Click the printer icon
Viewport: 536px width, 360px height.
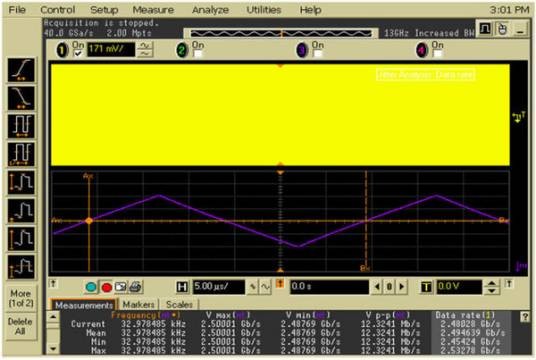click(136, 287)
